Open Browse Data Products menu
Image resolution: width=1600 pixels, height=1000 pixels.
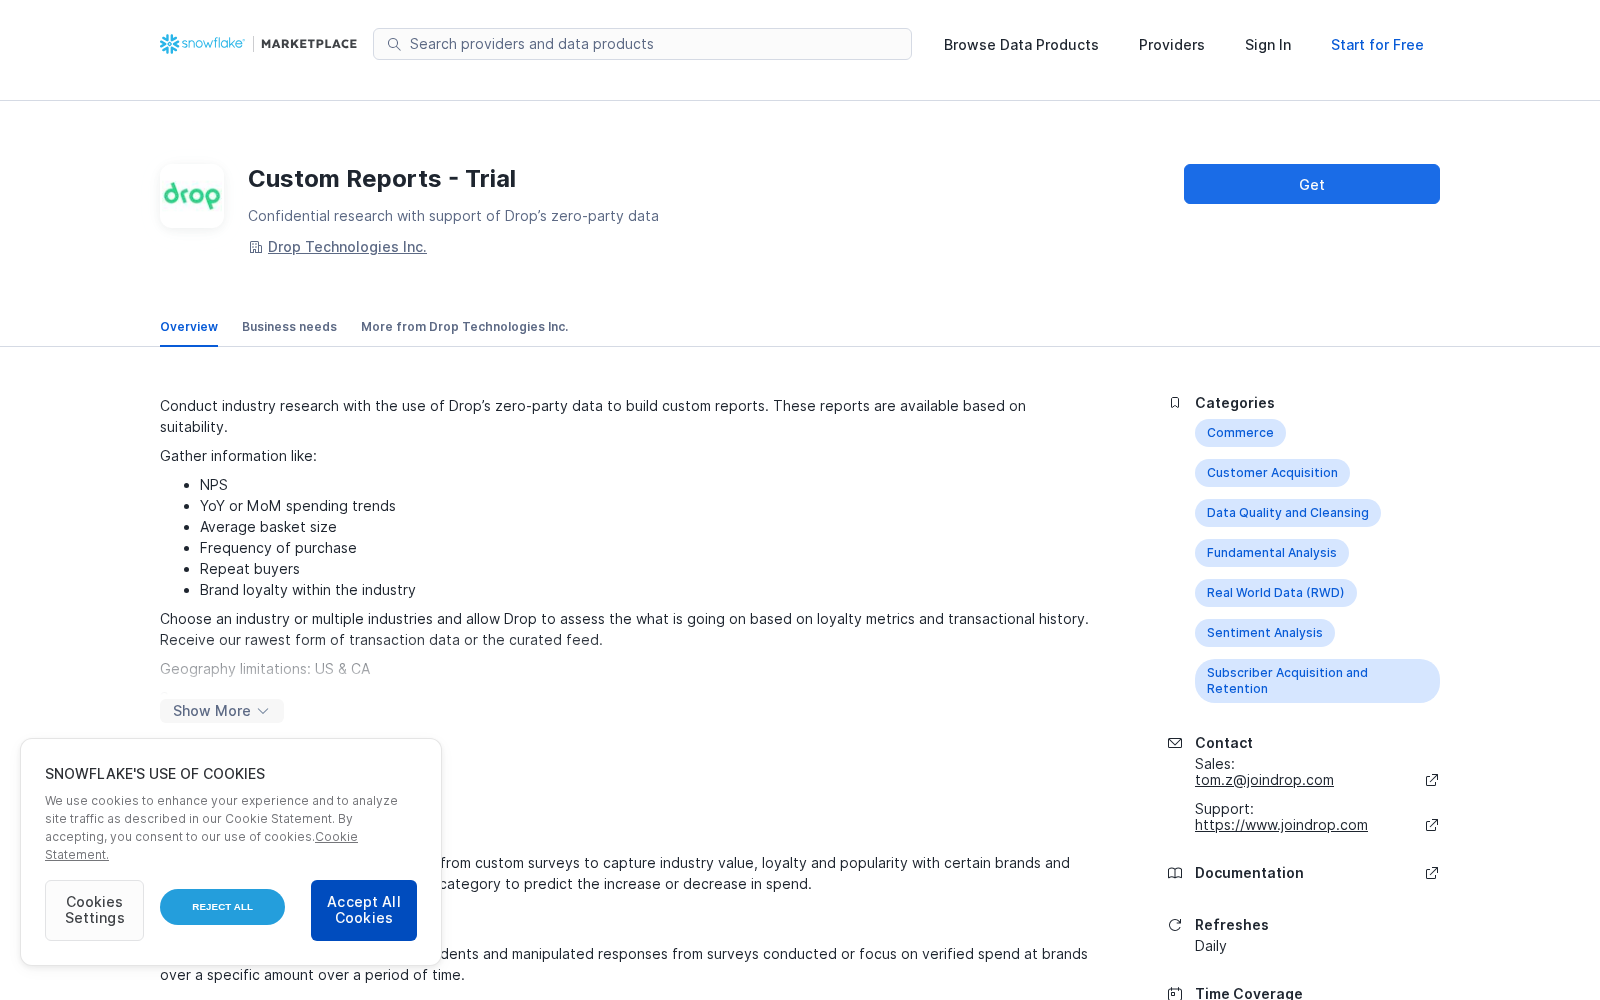click(x=1021, y=45)
